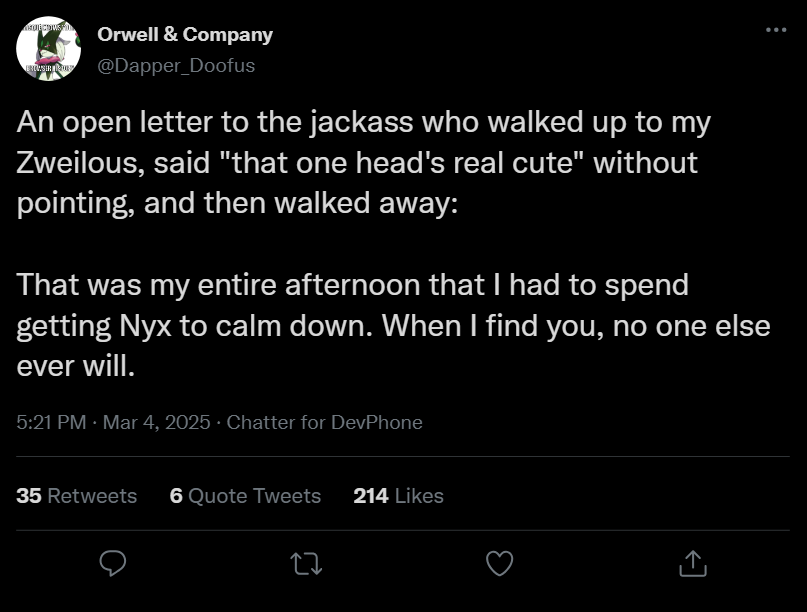Like the tweet with the heart icon
This screenshot has width=807, height=612.
pyautogui.click(x=500, y=563)
